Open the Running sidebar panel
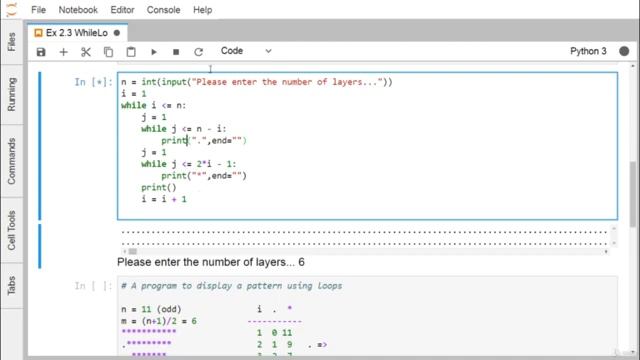Screen dimensions: 640x360 click(x=11, y=94)
